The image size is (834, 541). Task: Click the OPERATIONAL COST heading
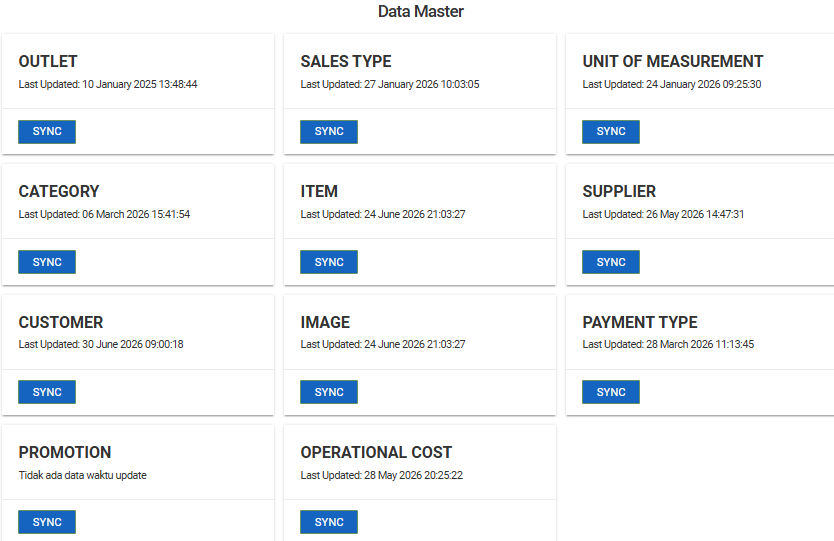point(376,452)
